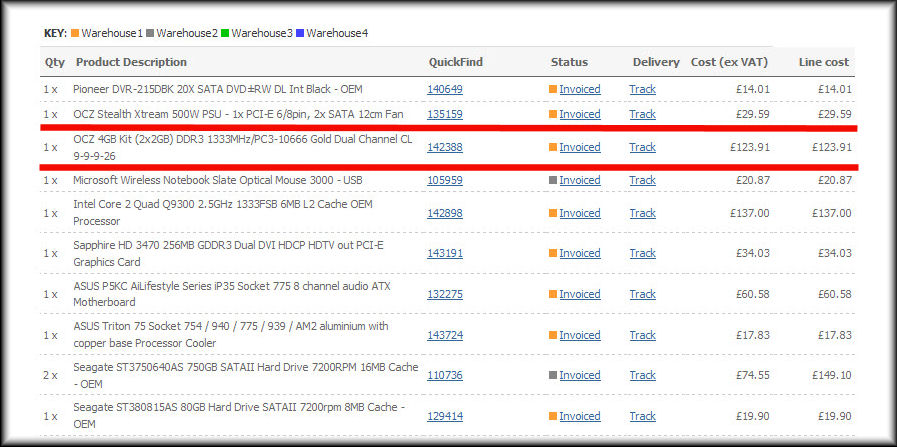Track delivery of Microsoft Wireless Mouse
The width and height of the screenshot is (897, 447).
coord(642,180)
